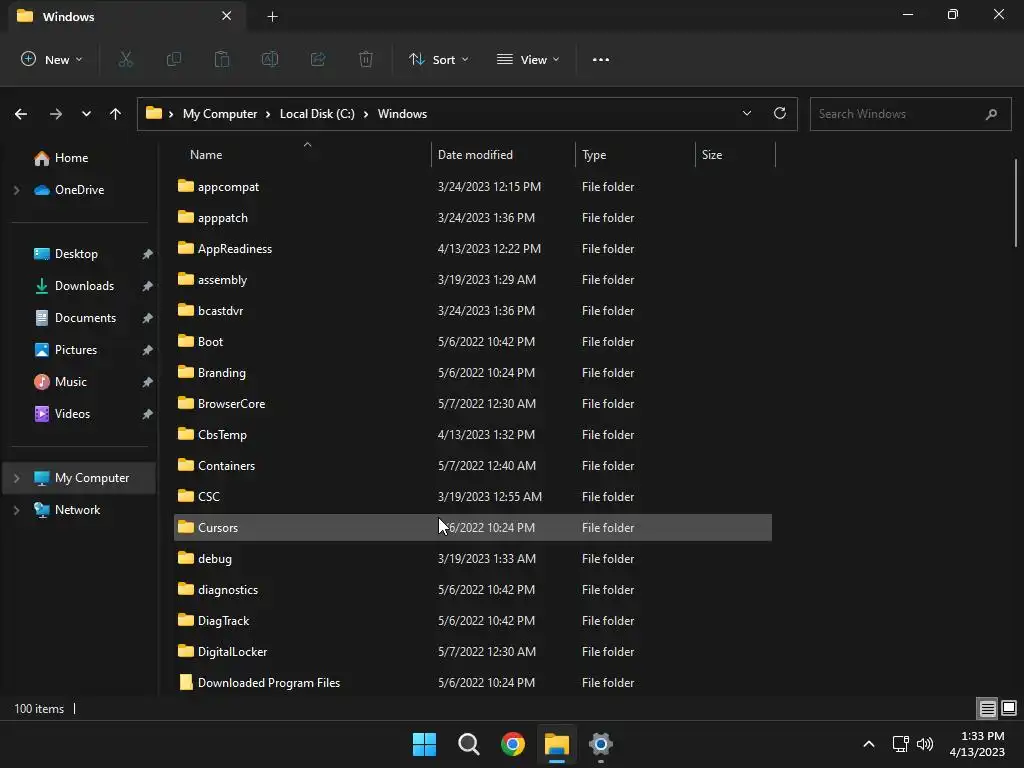Select the Boot folder
This screenshot has width=1024, height=768.
pos(473,342)
